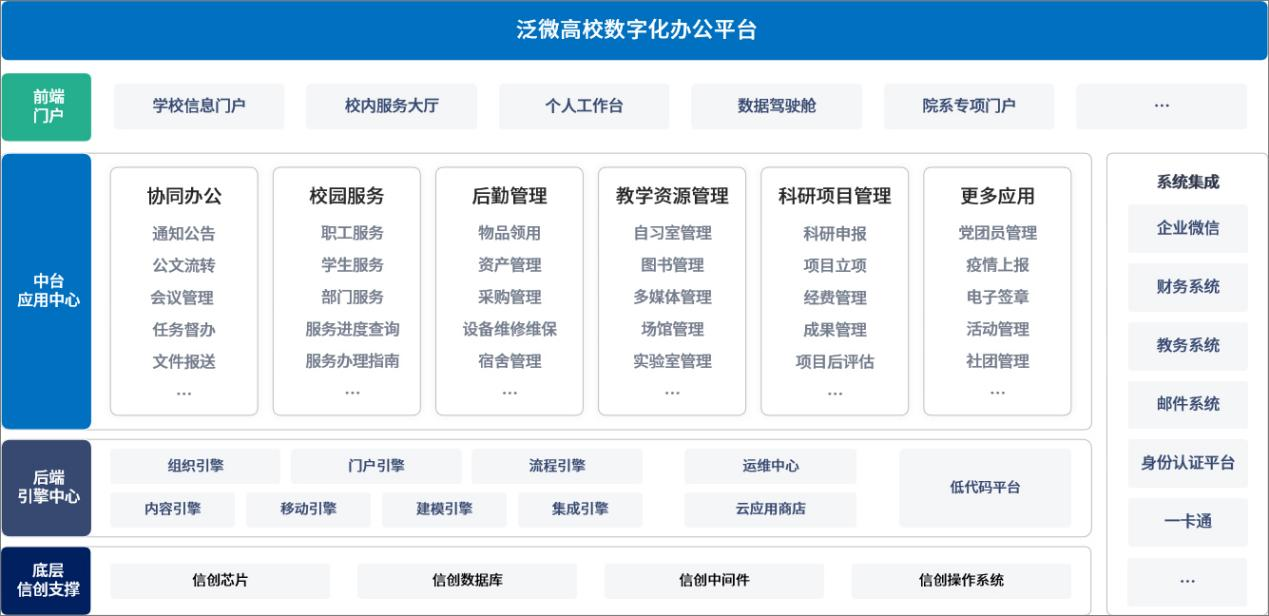Screen dimensions: 1269x616
Task: Click 部门服务 item
Action: [x=352, y=297]
